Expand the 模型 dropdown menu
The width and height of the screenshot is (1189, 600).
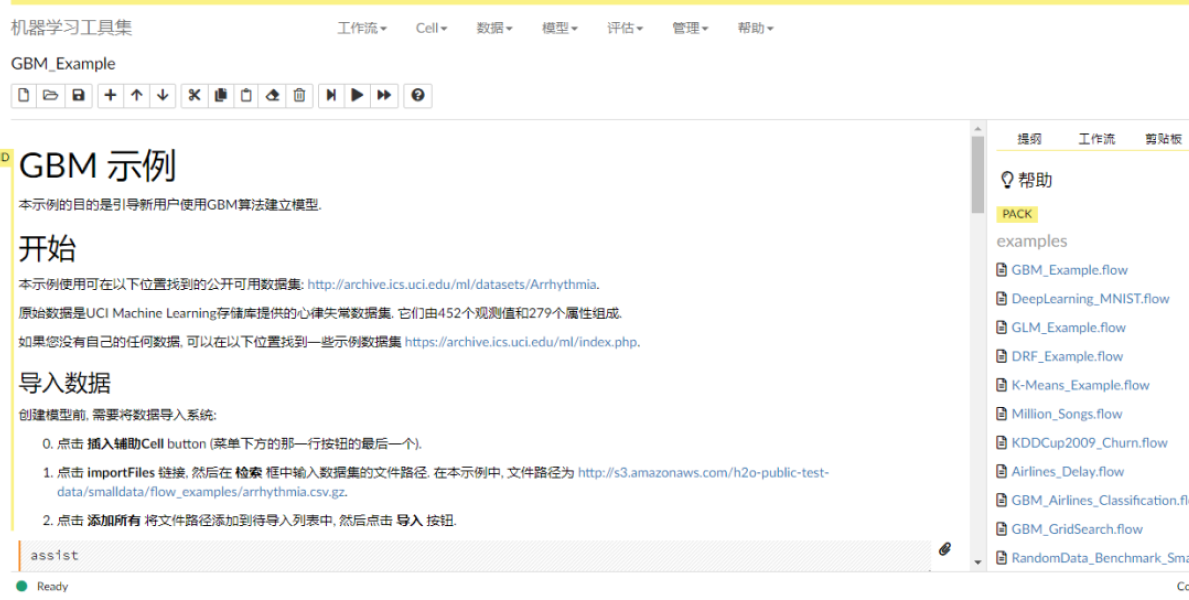(x=559, y=28)
